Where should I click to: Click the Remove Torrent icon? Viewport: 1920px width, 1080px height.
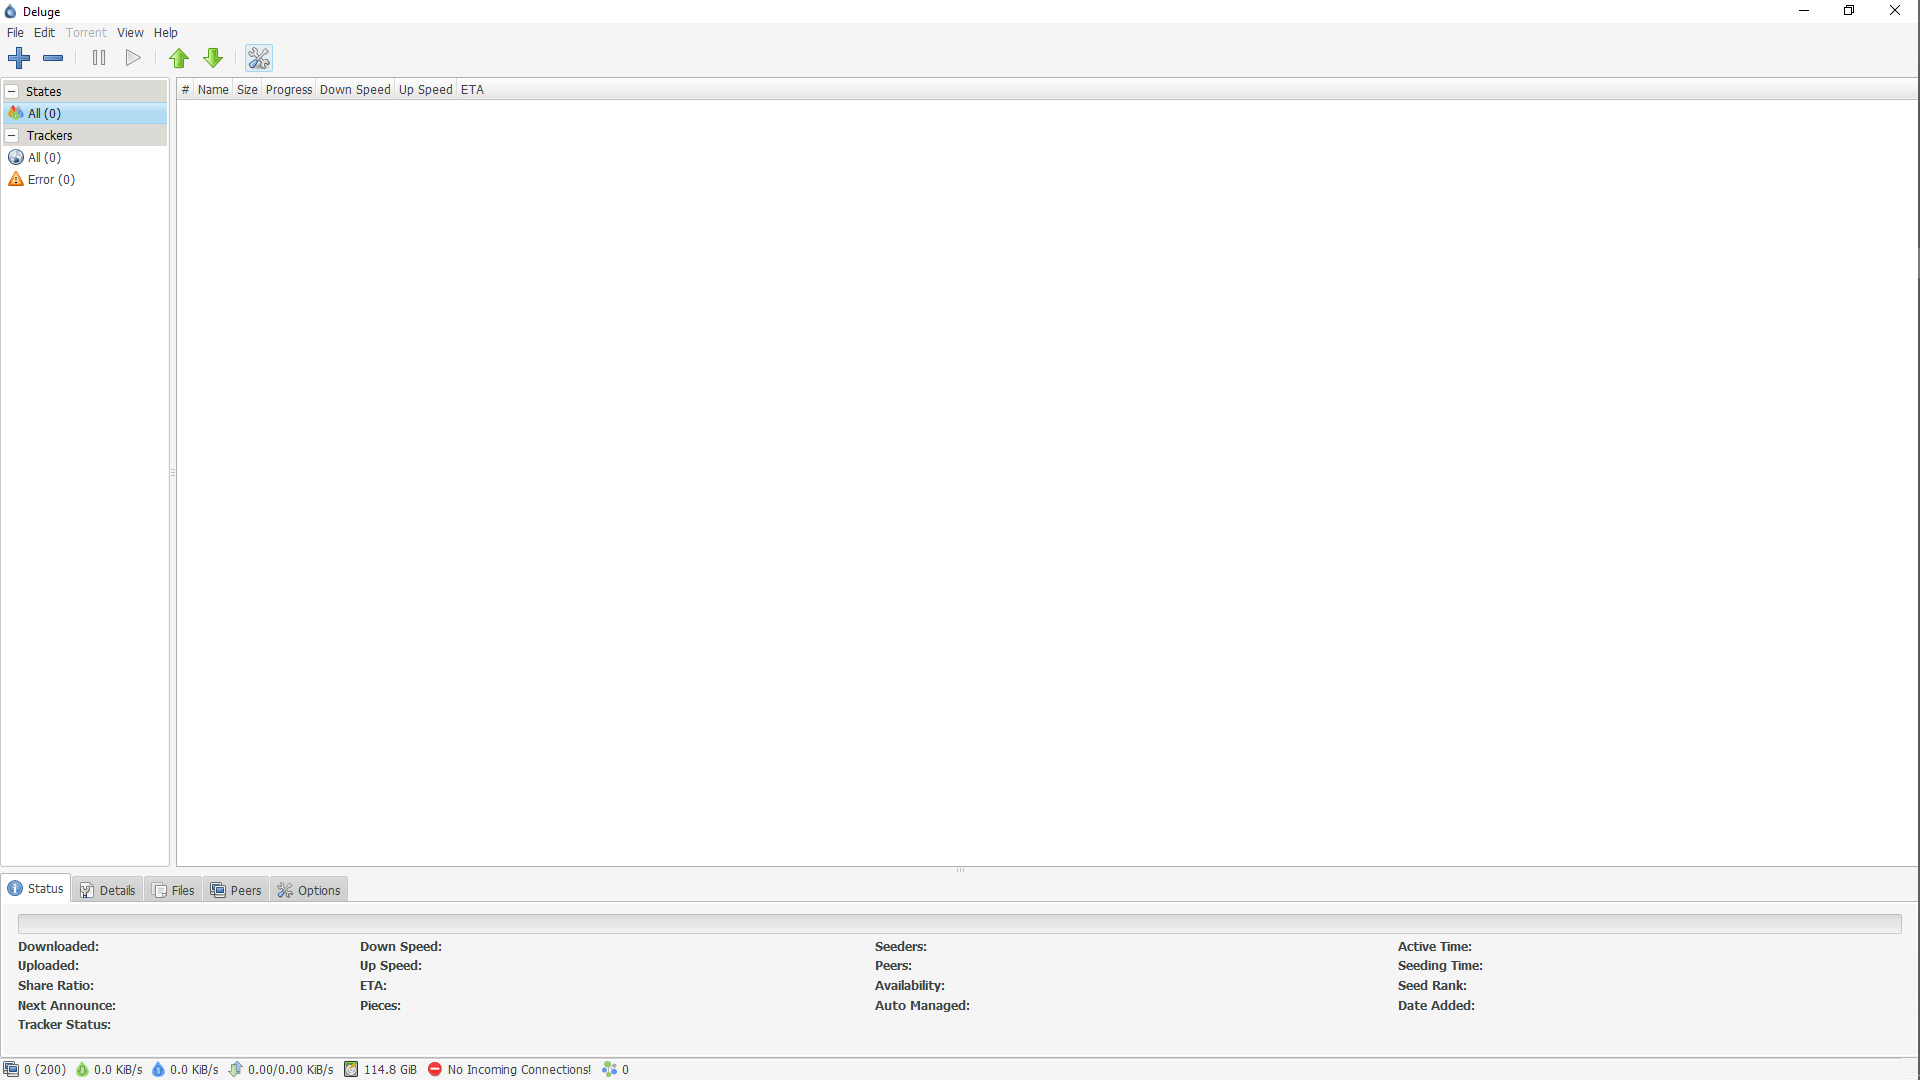coord(53,58)
